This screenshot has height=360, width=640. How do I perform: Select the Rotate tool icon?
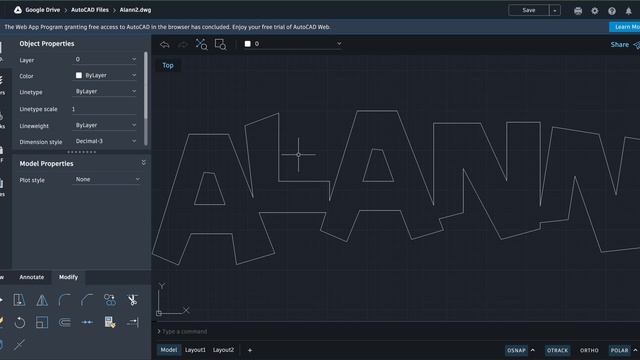pos(19,322)
